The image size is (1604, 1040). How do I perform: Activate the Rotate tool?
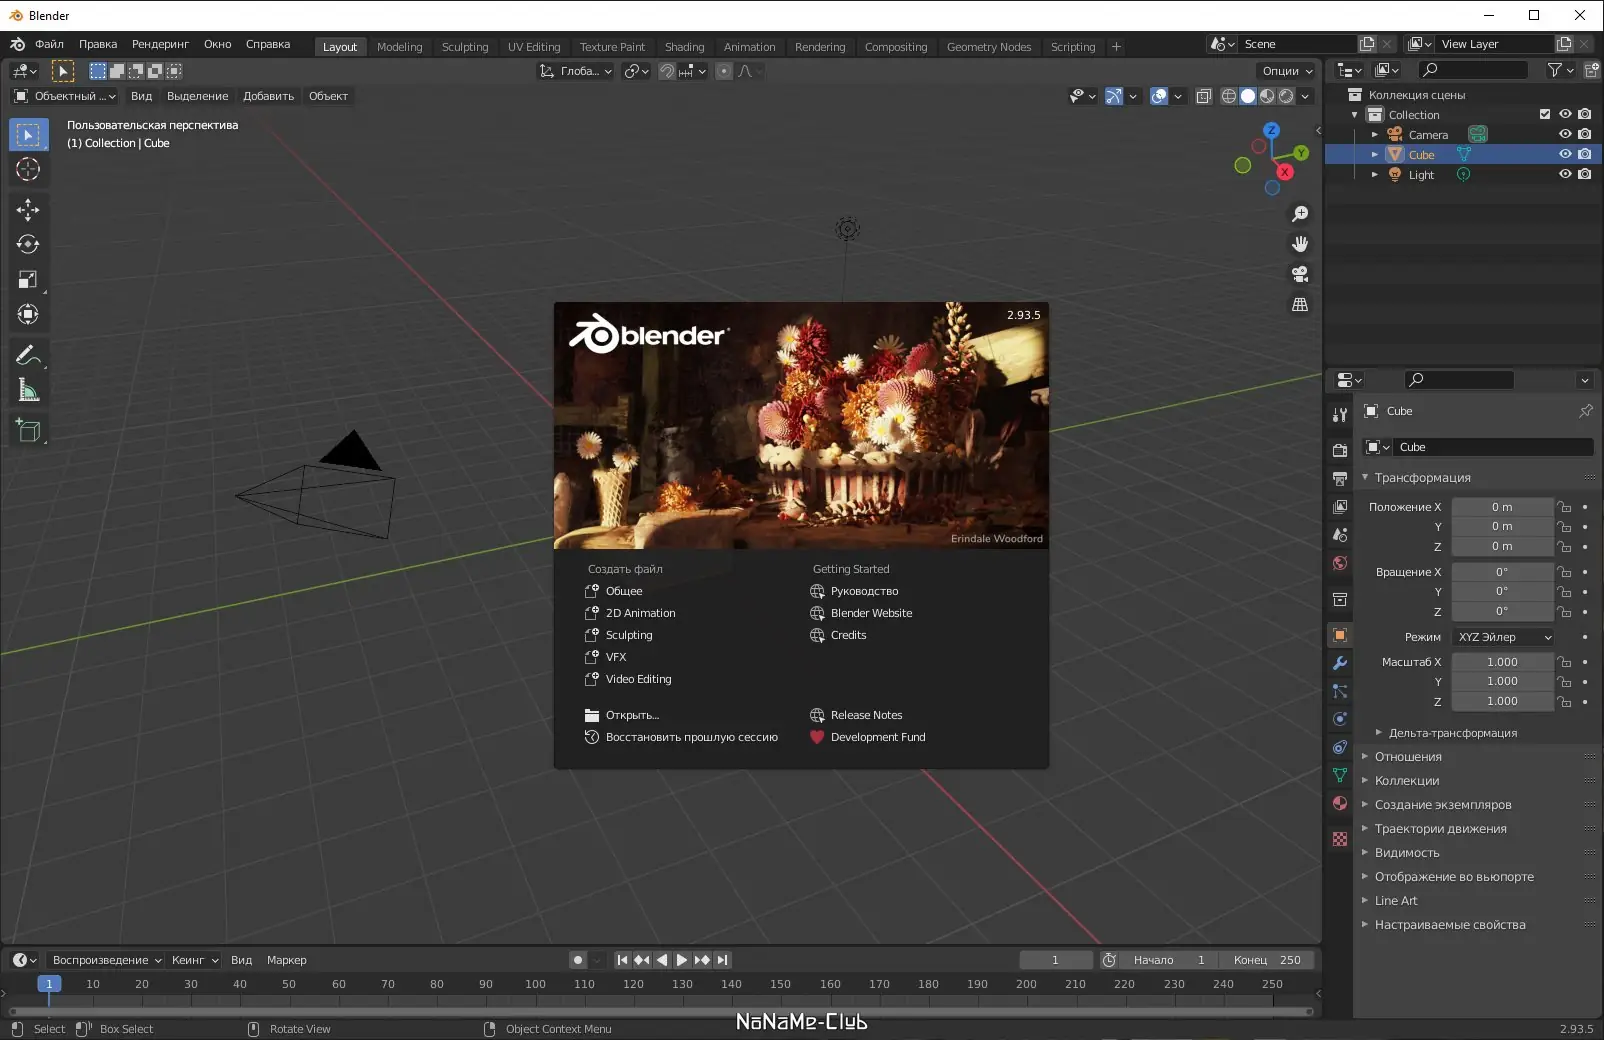(28, 244)
